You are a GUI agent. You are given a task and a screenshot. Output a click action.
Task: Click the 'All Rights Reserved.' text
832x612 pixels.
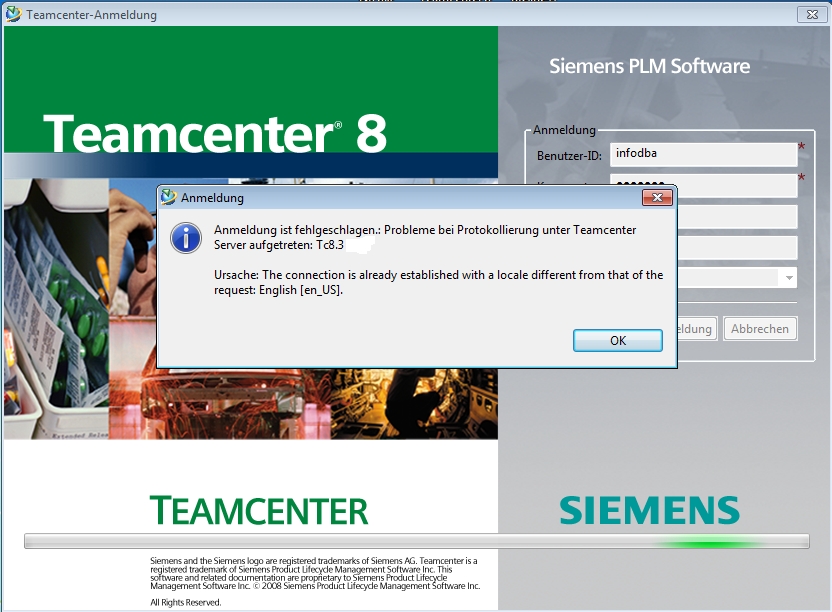pyautogui.click(x=186, y=602)
